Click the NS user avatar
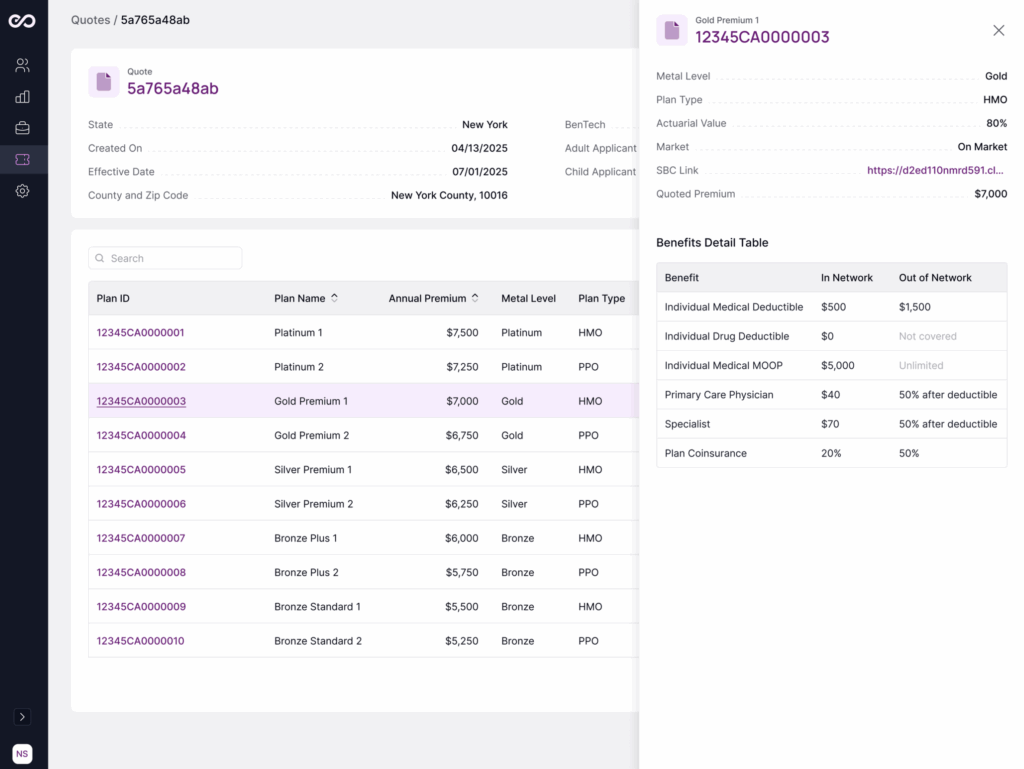Screen dimensions: 1024x769 click(22, 754)
